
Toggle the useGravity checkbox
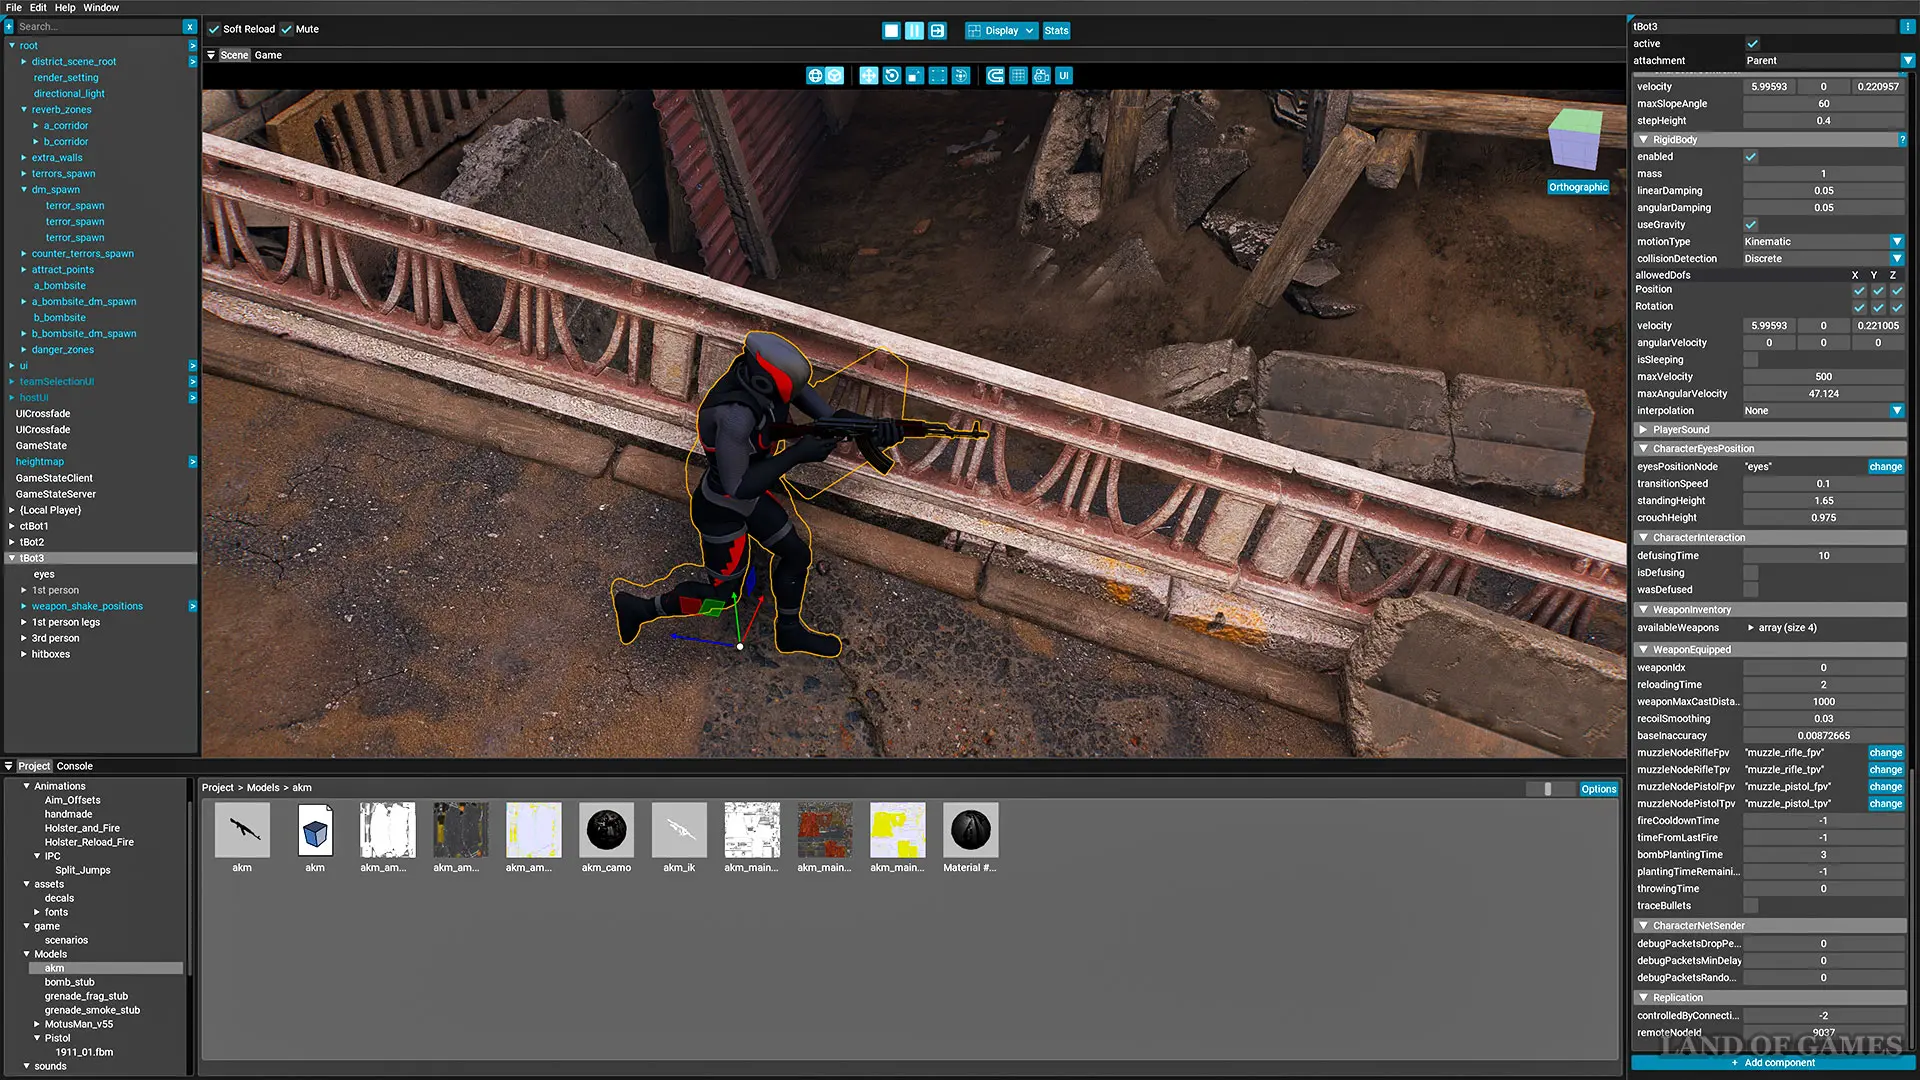pos(1751,225)
